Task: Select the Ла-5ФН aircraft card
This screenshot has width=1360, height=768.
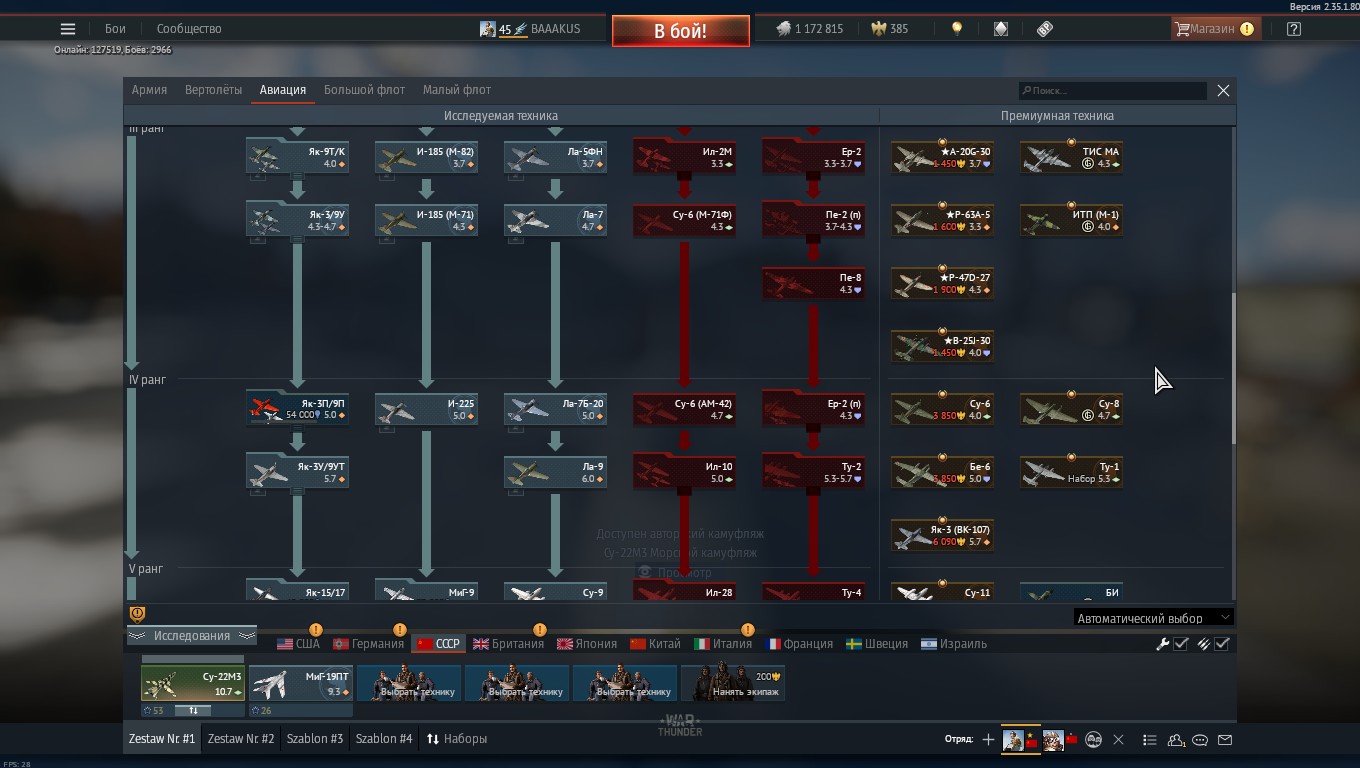Action: pyautogui.click(x=555, y=157)
